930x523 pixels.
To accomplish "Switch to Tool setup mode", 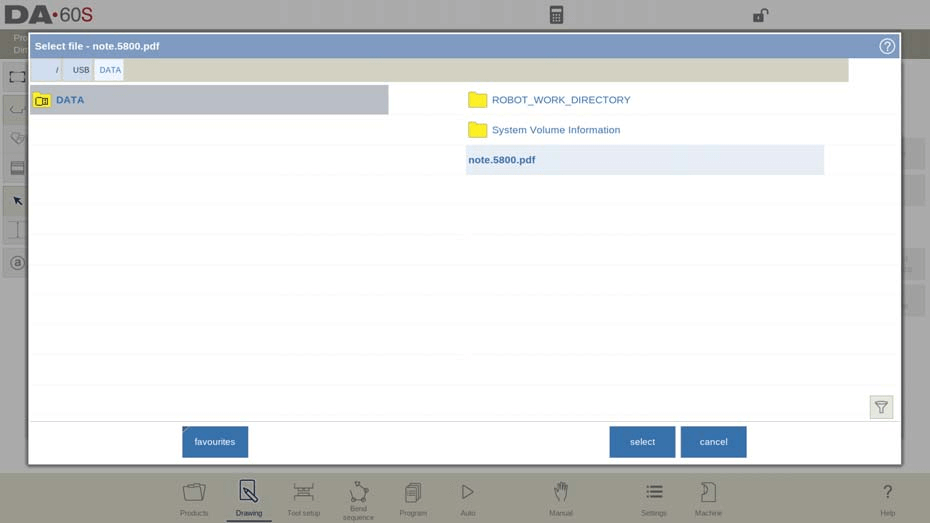I will 303,498.
